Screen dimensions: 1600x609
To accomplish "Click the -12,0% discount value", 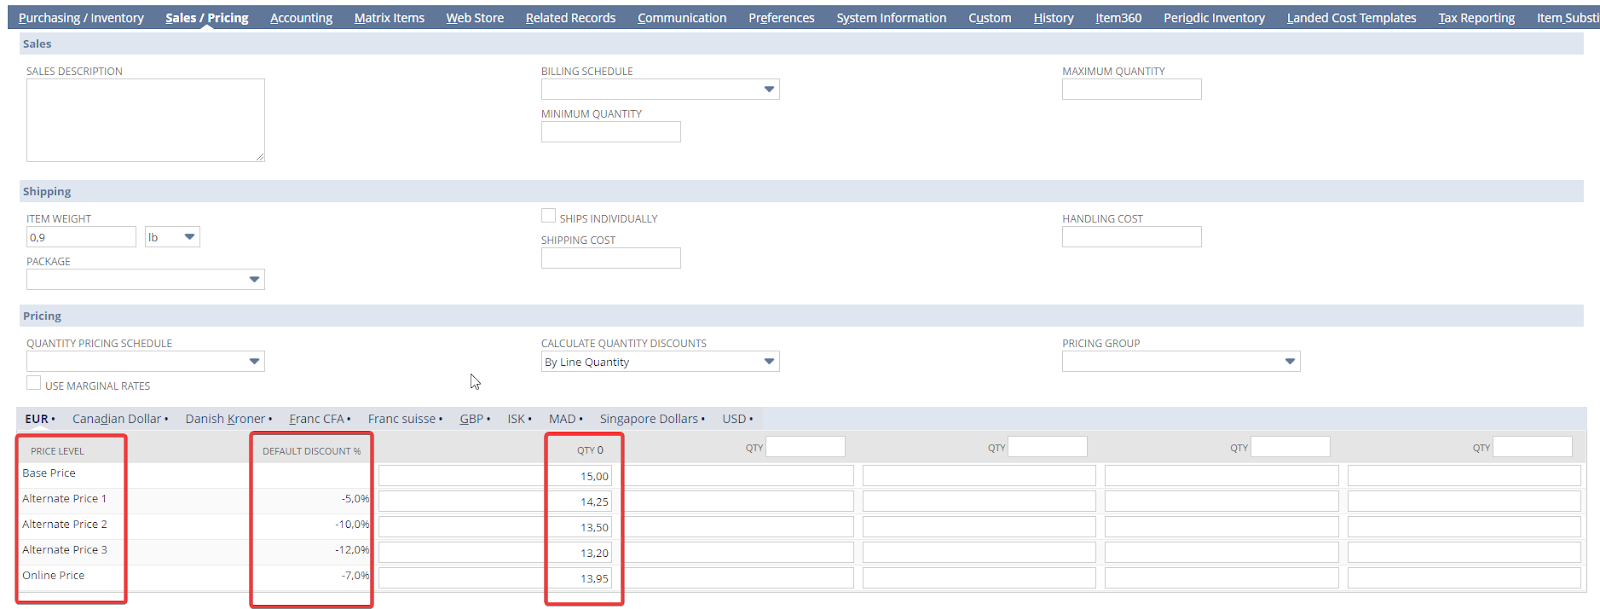I will [352, 550].
